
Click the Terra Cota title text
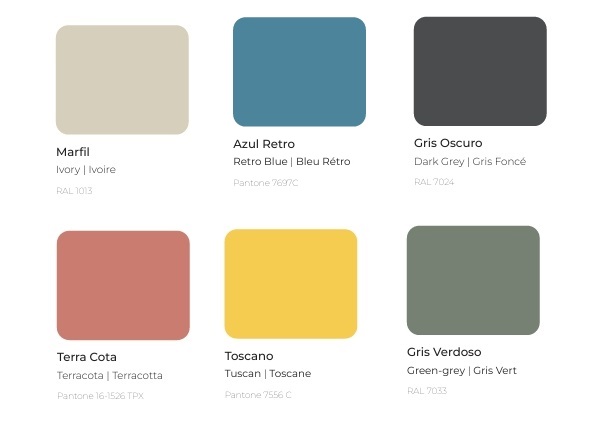tap(87, 357)
